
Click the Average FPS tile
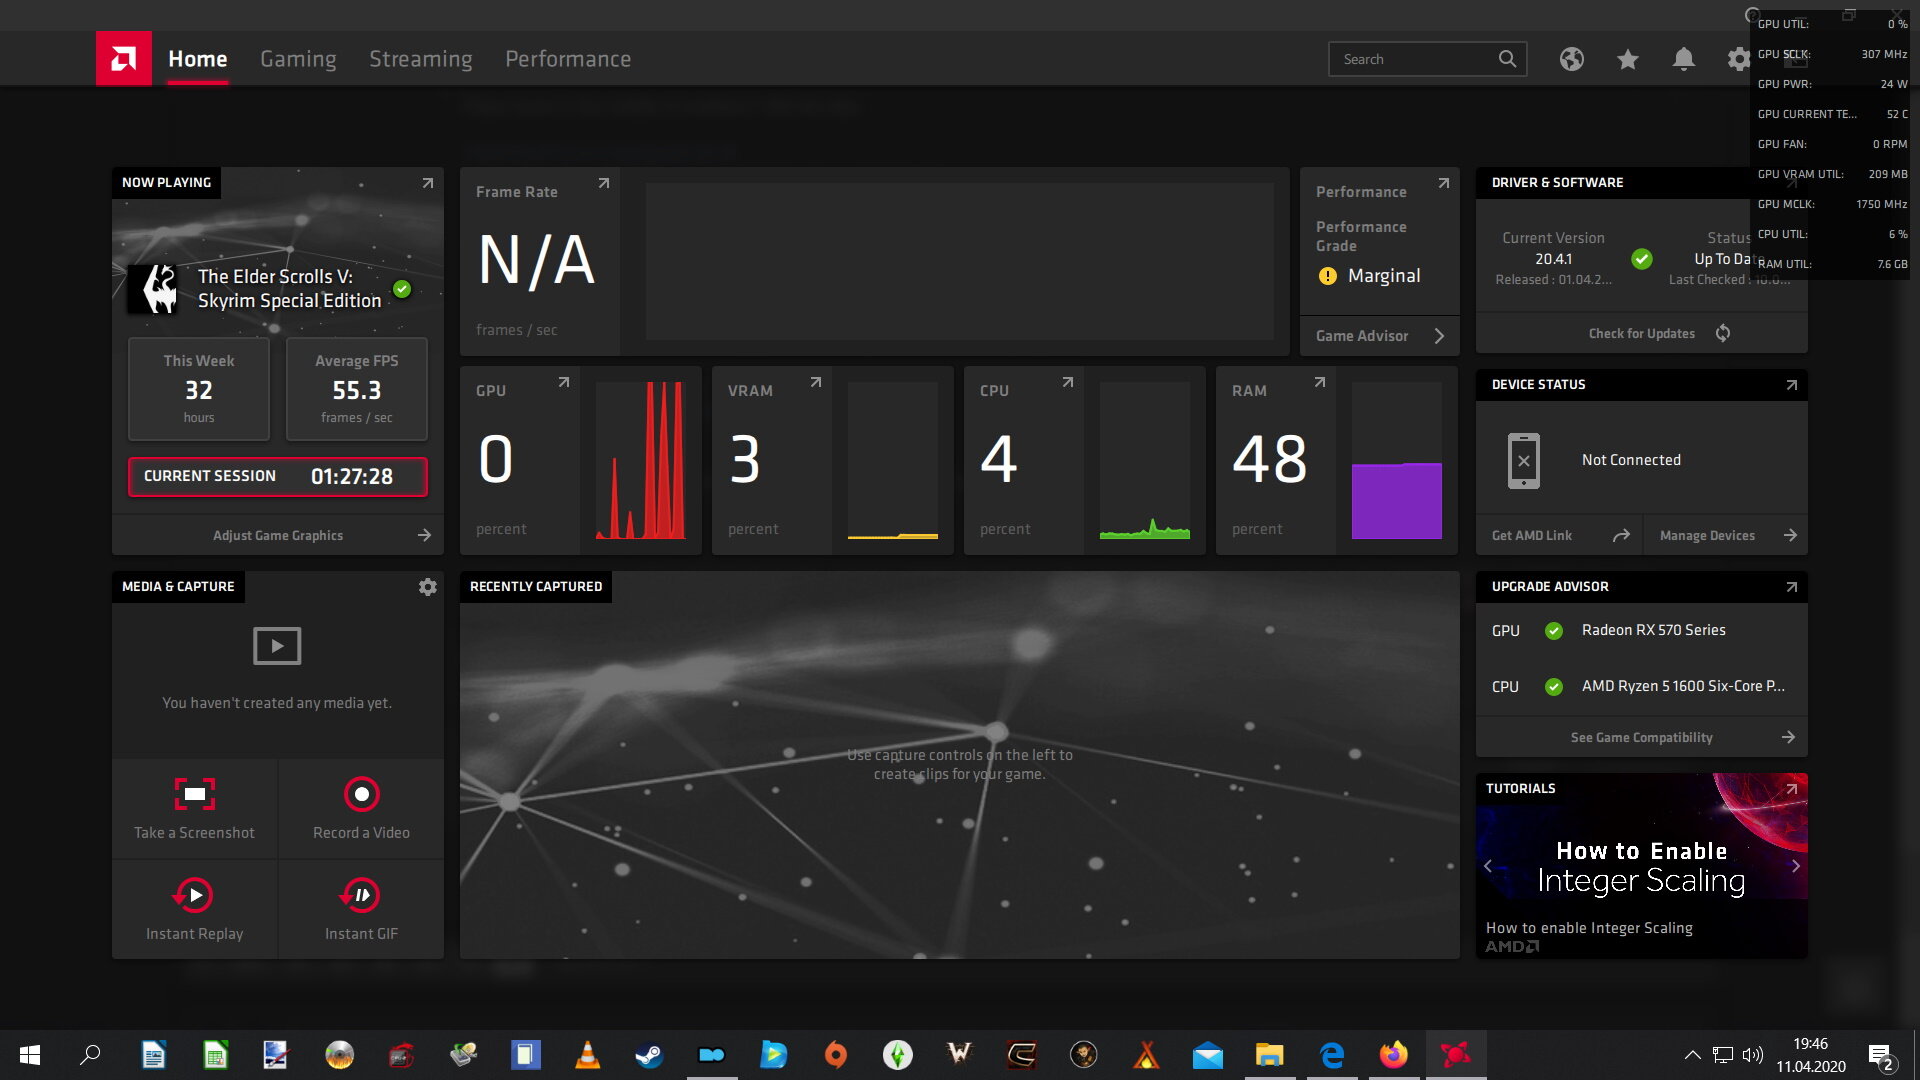[357, 389]
